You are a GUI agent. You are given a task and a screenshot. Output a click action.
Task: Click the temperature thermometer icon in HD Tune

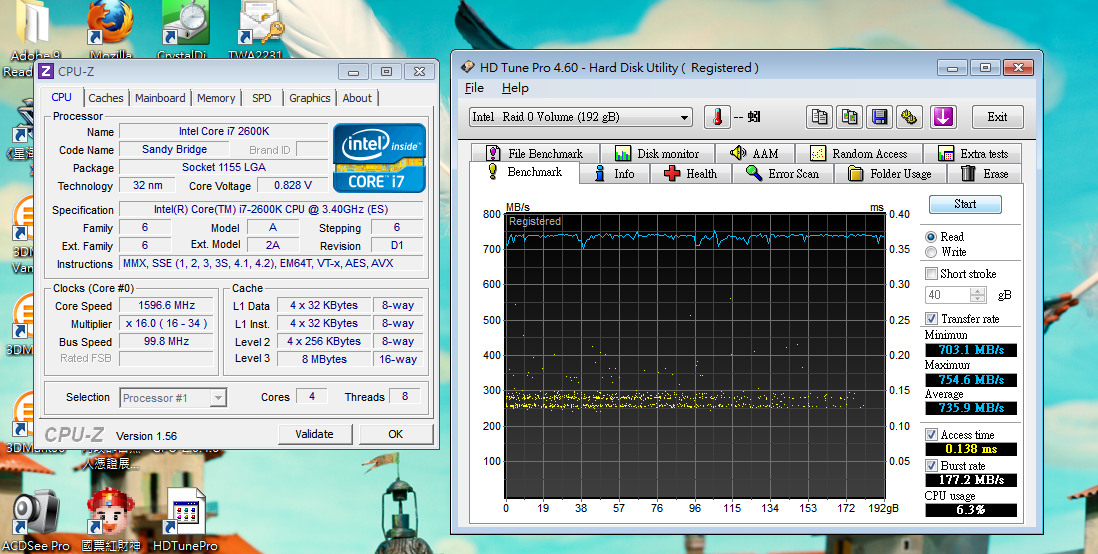[x=717, y=117]
